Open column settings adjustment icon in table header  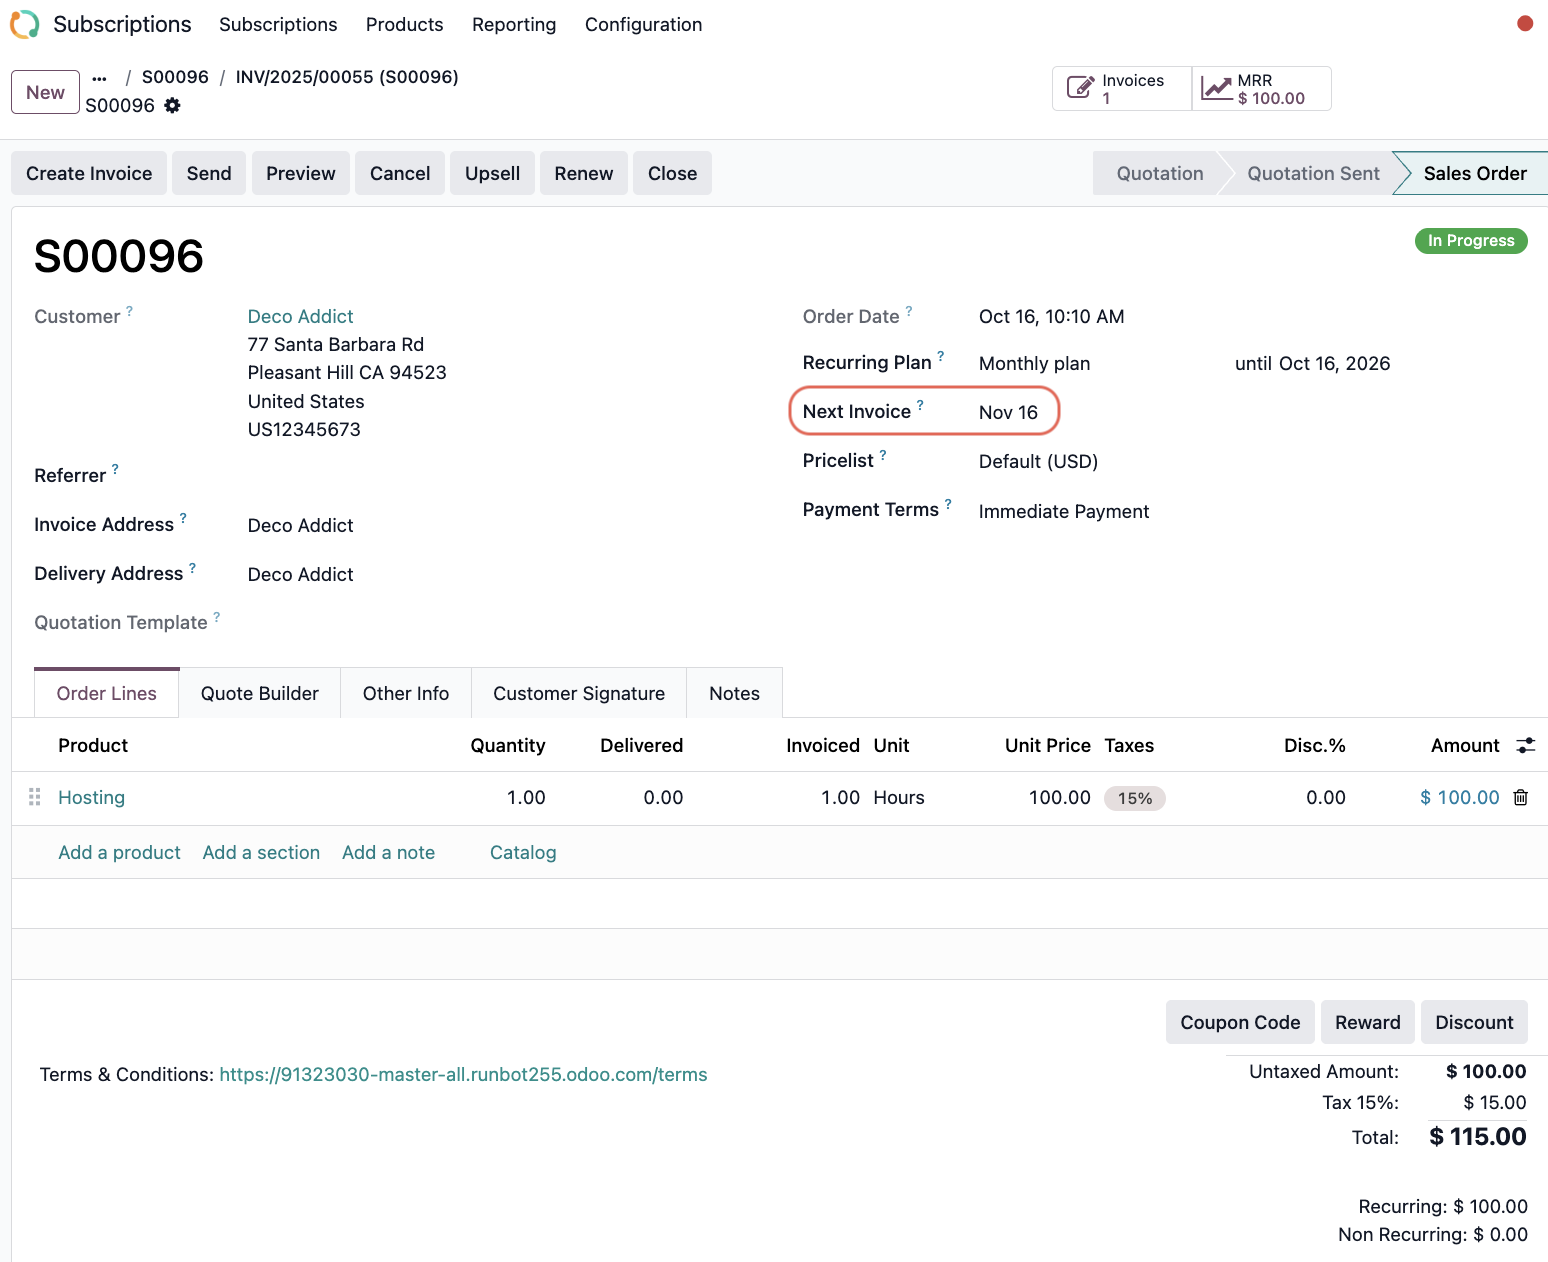click(x=1525, y=746)
